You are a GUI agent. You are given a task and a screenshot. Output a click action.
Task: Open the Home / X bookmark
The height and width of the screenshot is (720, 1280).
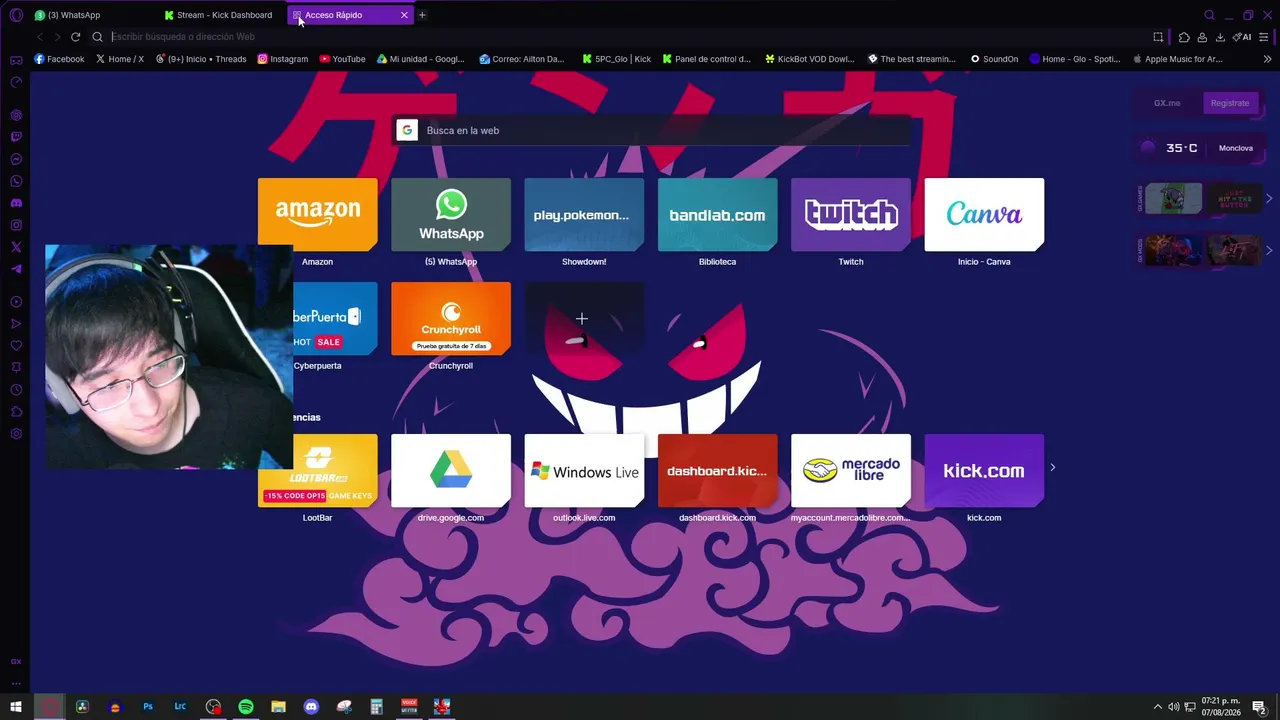119,59
